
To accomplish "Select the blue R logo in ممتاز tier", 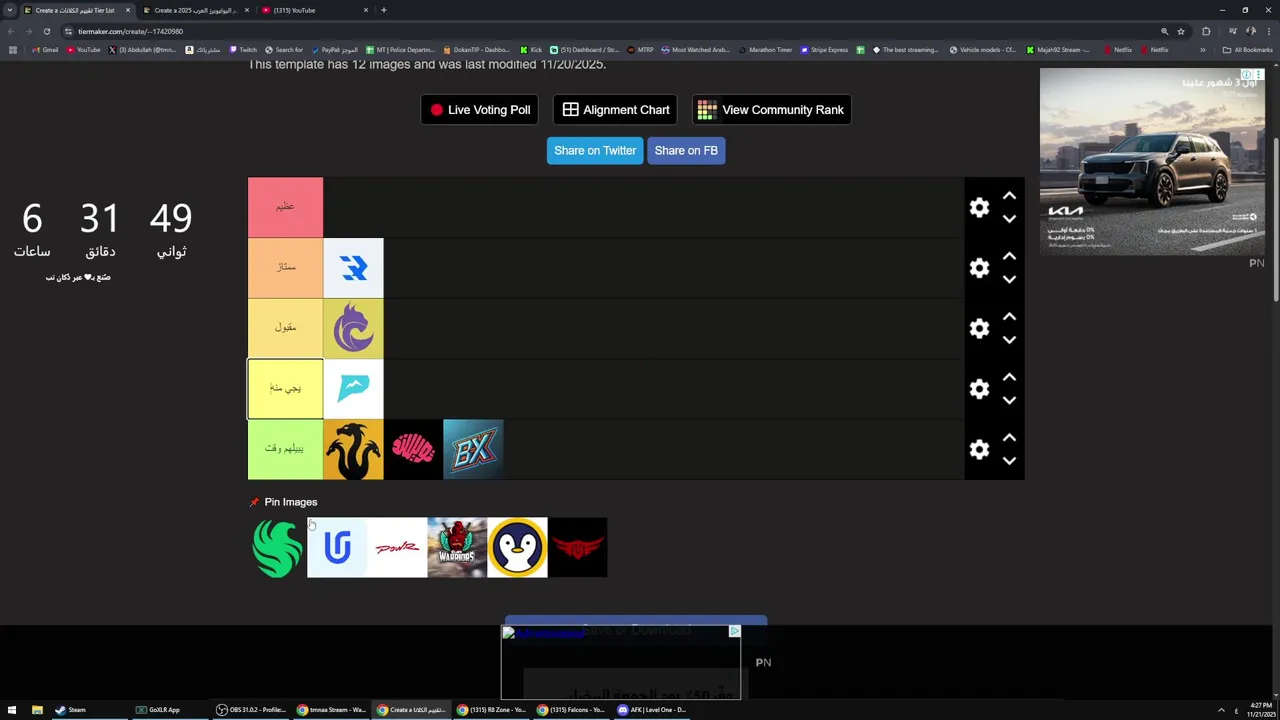I will pos(353,268).
